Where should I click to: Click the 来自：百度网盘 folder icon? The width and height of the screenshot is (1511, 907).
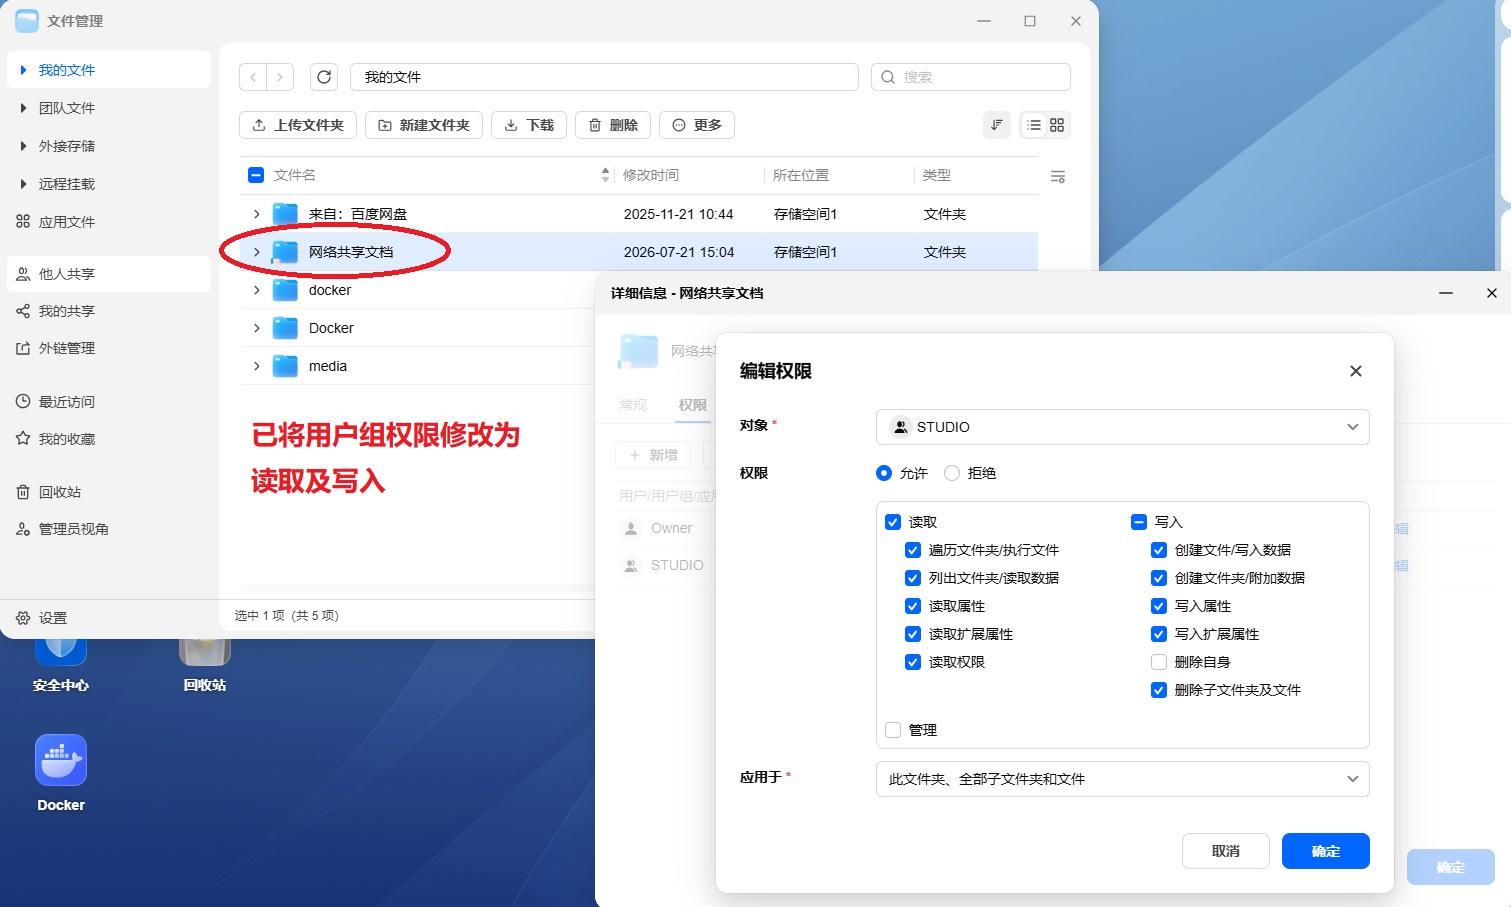pyautogui.click(x=286, y=214)
